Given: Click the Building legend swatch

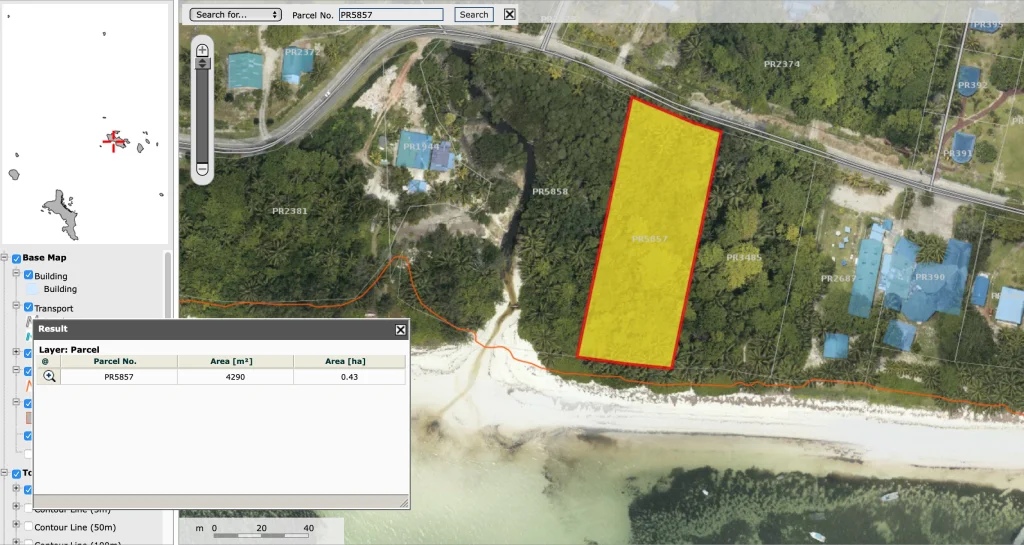Looking at the screenshot, I should click(x=31, y=290).
